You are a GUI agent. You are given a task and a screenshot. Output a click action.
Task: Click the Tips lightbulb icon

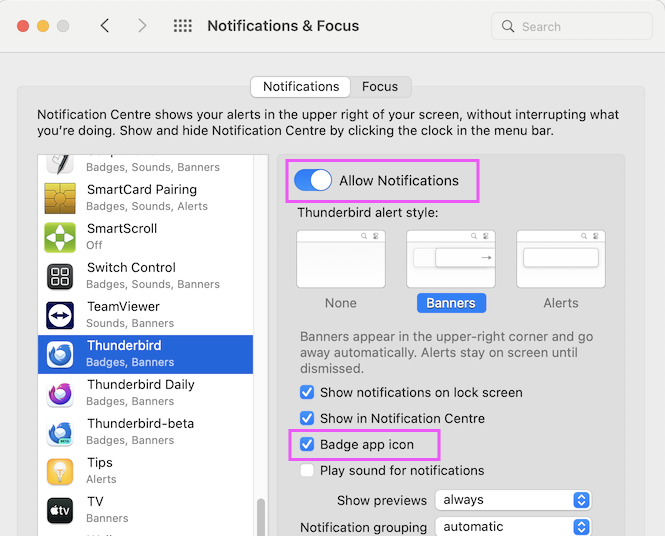click(x=60, y=471)
